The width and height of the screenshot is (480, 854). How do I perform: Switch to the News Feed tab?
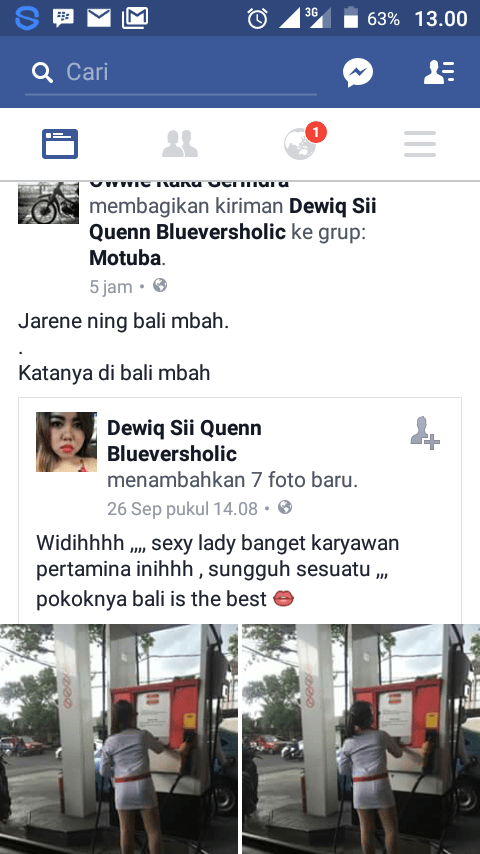(x=60, y=144)
